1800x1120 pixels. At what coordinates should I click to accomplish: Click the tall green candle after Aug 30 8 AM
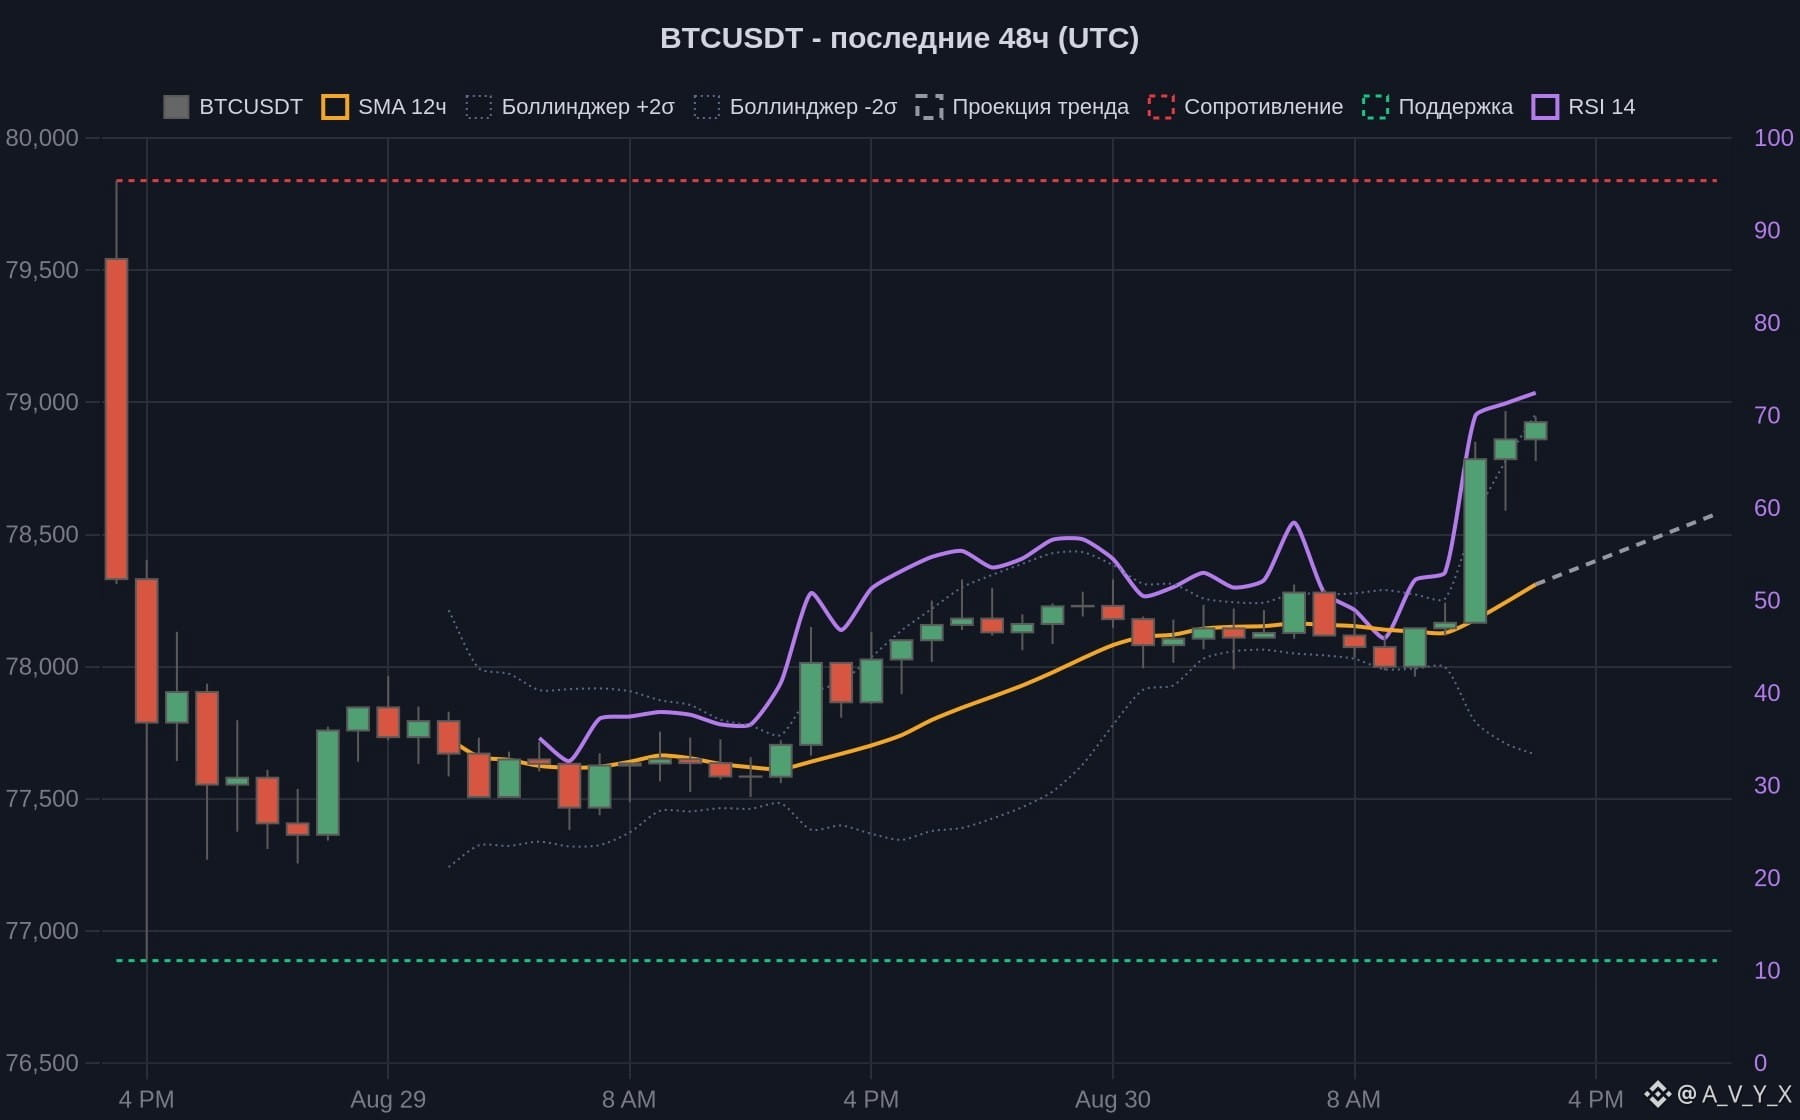[x=1475, y=541]
